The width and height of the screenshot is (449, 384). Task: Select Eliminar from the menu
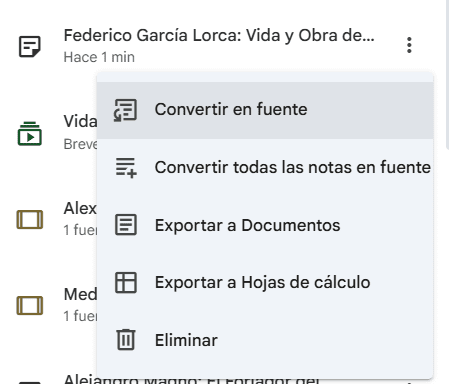pos(265,340)
